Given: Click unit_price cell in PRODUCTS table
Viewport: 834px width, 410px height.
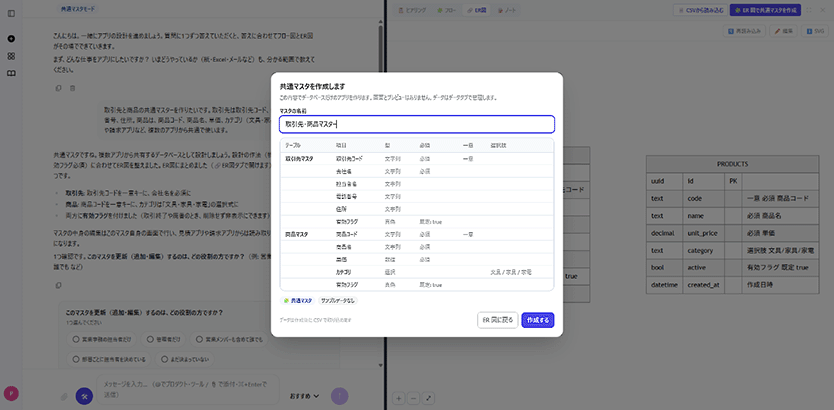Looking at the screenshot, I should click(x=704, y=233).
